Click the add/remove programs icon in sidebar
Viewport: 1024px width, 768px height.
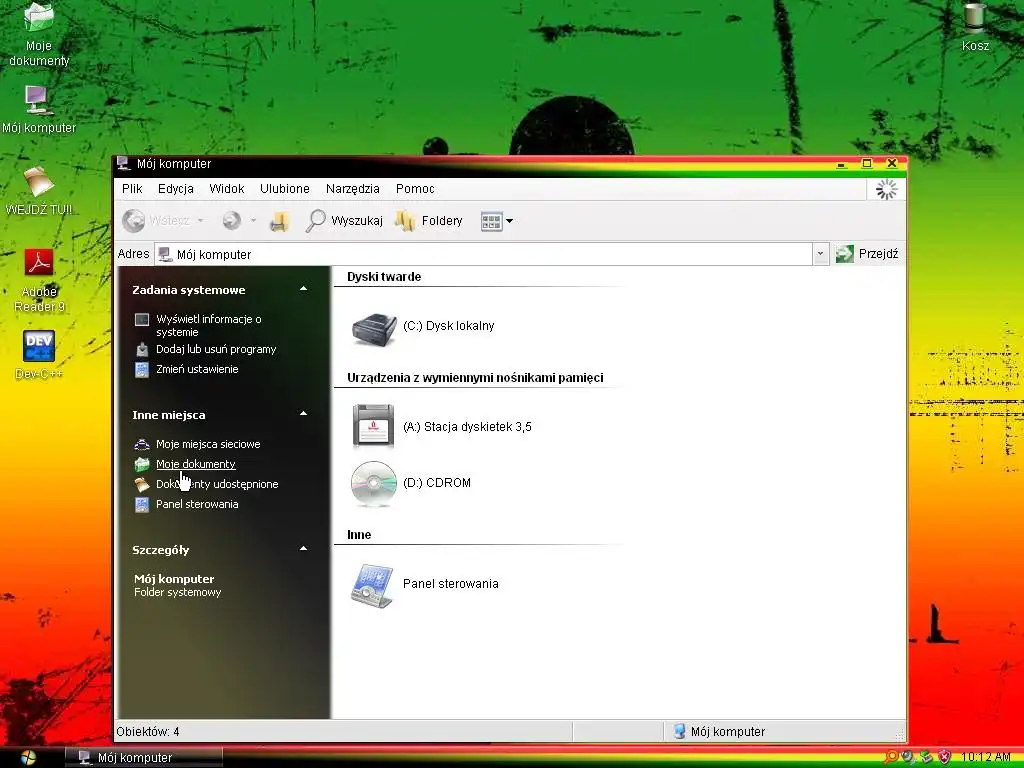[x=142, y=349]
